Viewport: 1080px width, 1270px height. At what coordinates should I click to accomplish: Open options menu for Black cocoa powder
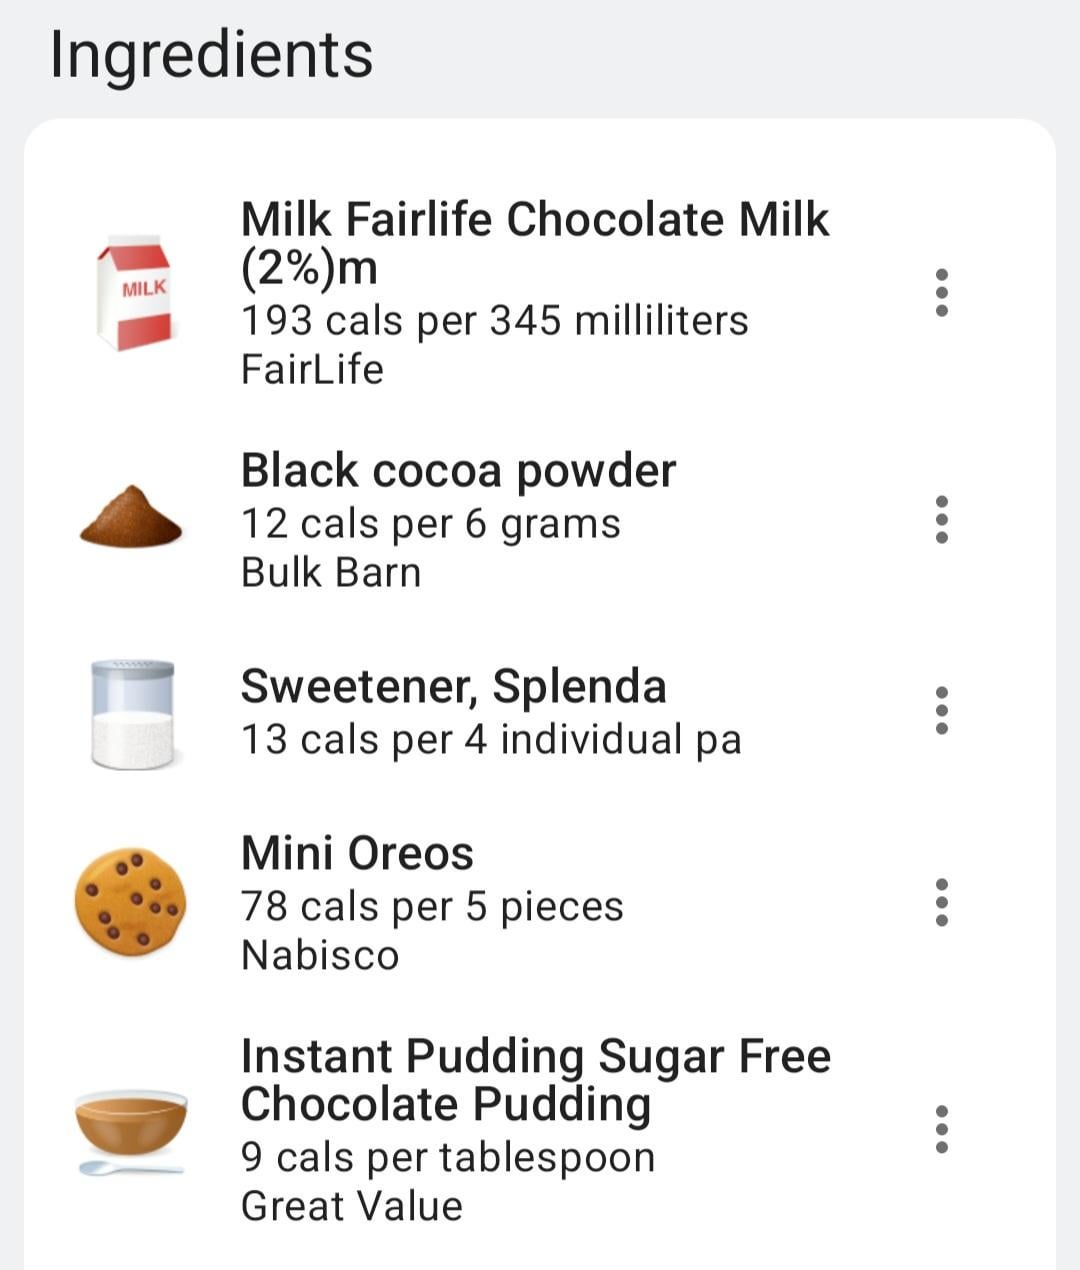click(x=941, y=519)
